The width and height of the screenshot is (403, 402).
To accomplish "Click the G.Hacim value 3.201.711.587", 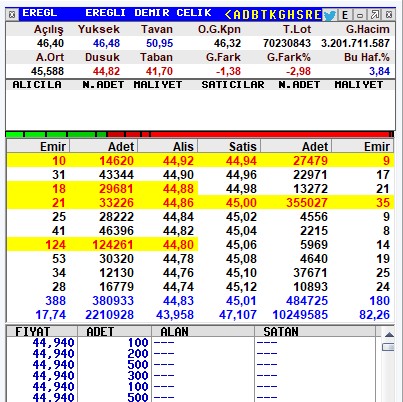I will coord(355,43).
